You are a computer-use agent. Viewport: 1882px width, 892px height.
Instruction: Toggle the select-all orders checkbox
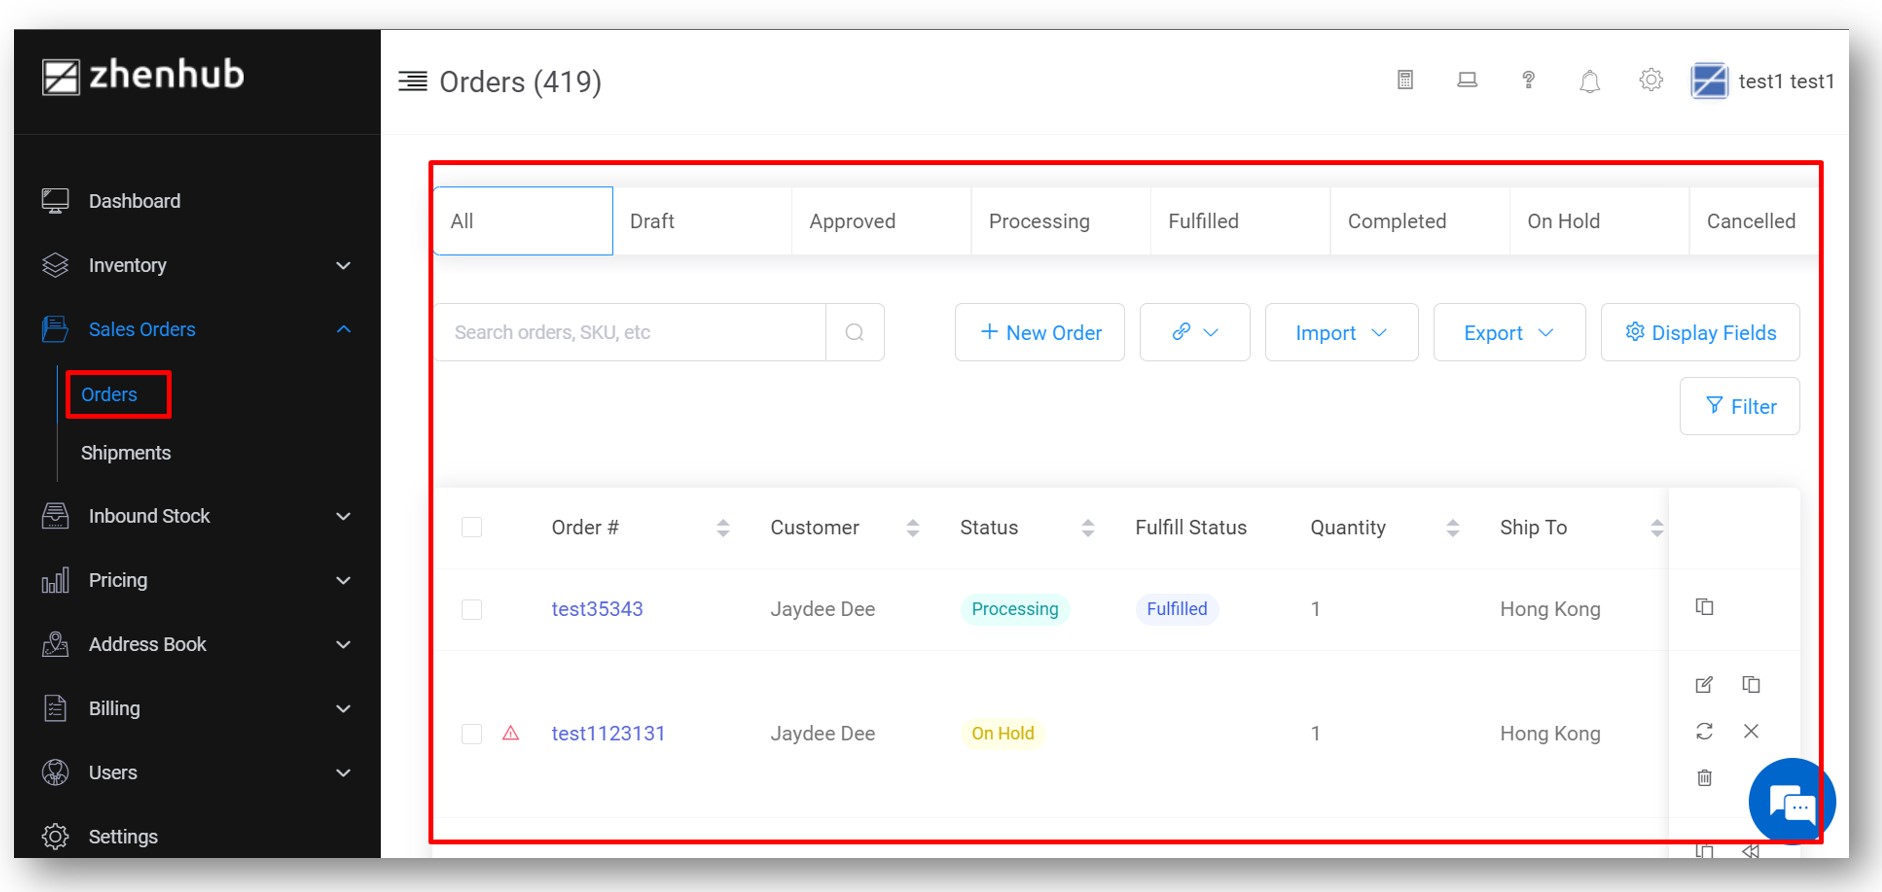472,527
